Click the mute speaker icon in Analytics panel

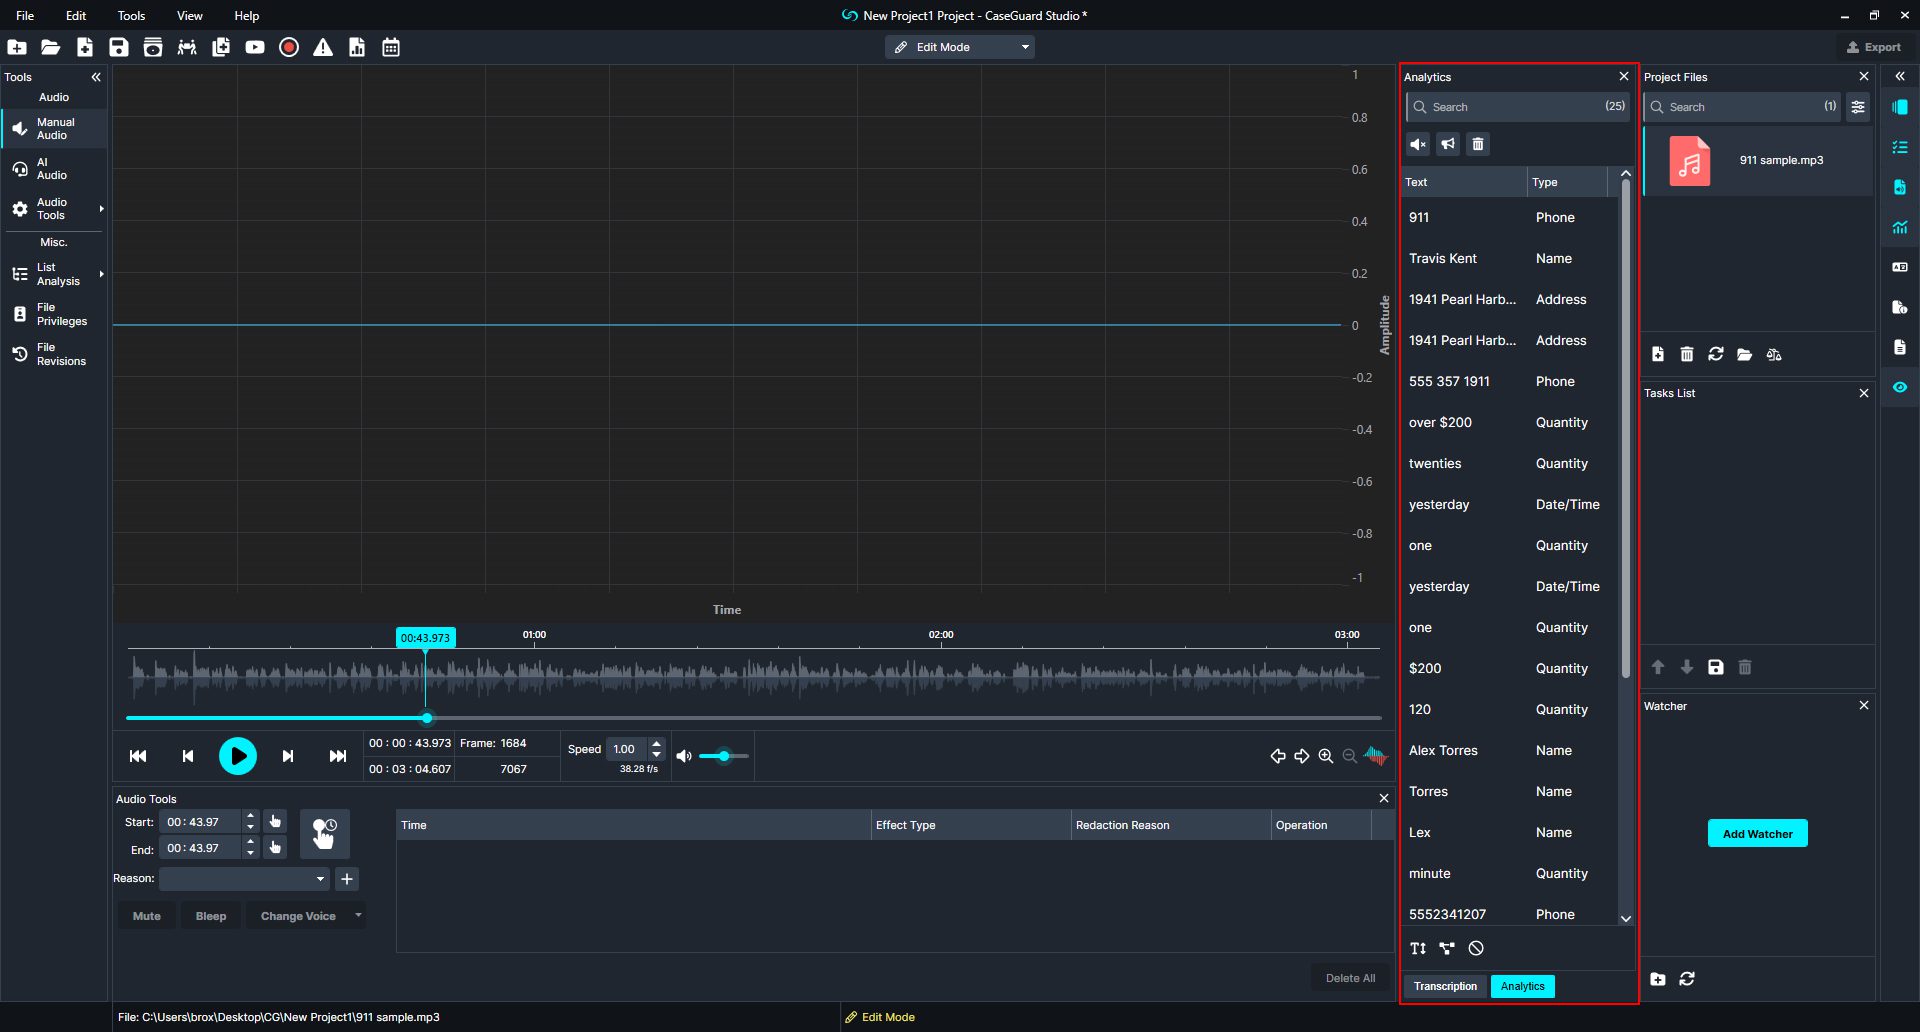[x=1418, y=144]
